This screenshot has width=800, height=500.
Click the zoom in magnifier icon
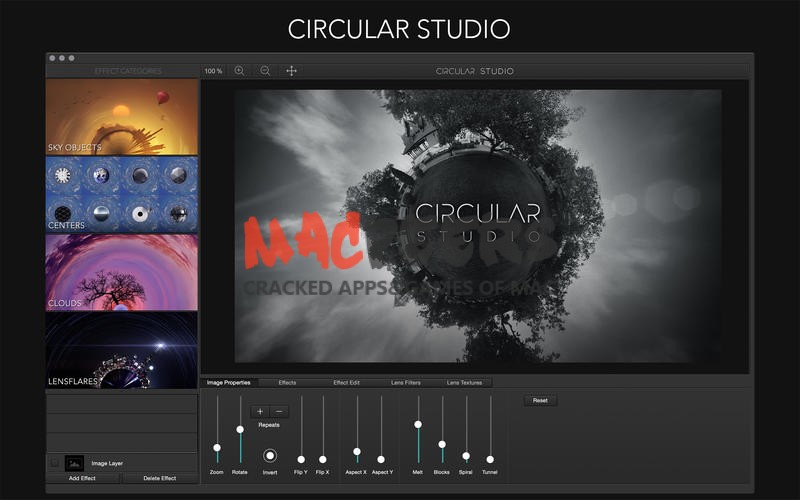[x=239, y=71]
